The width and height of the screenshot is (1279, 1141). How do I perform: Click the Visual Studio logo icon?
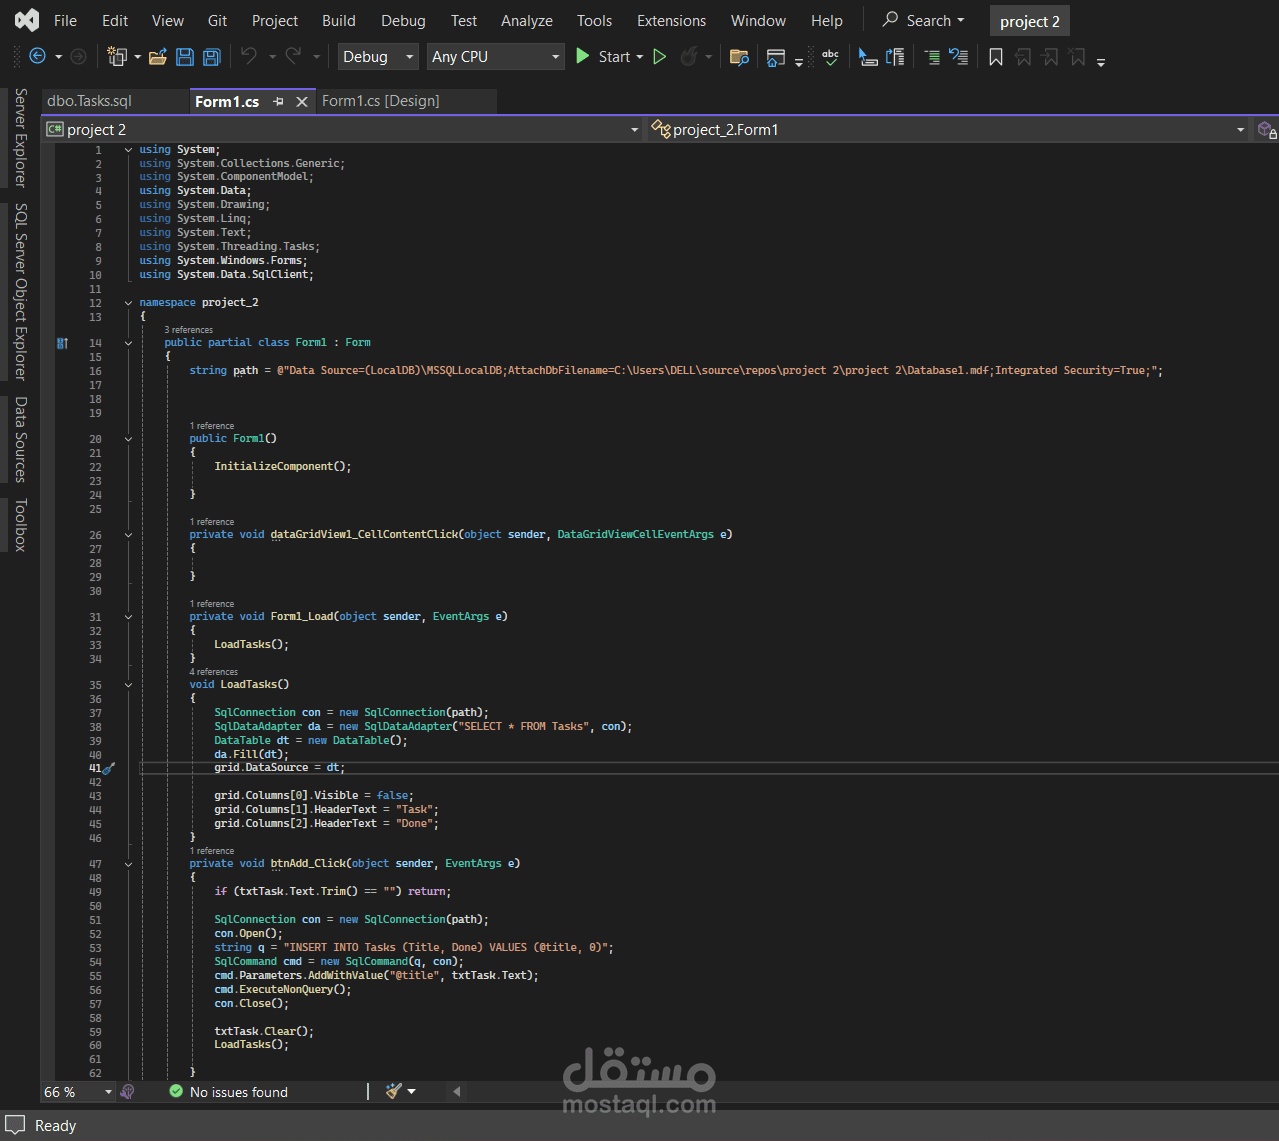click(x=27, y=20)
